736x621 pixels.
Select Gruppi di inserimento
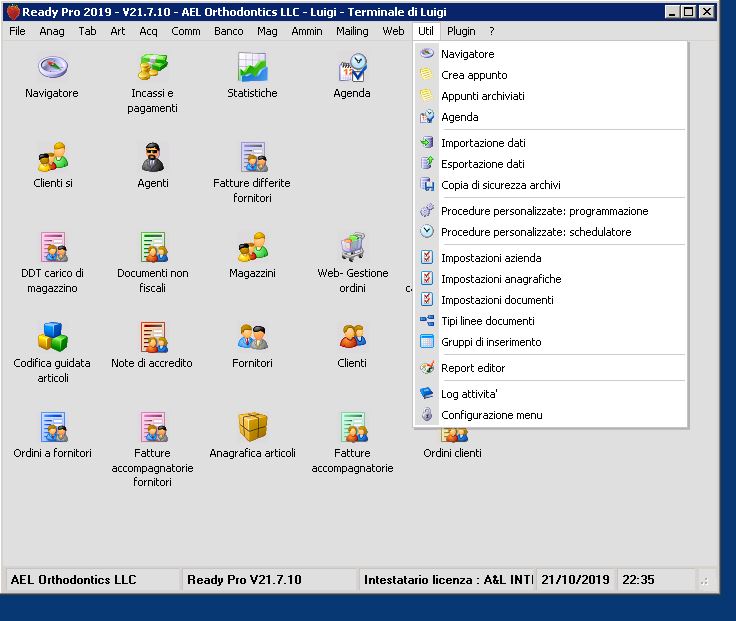551,342
